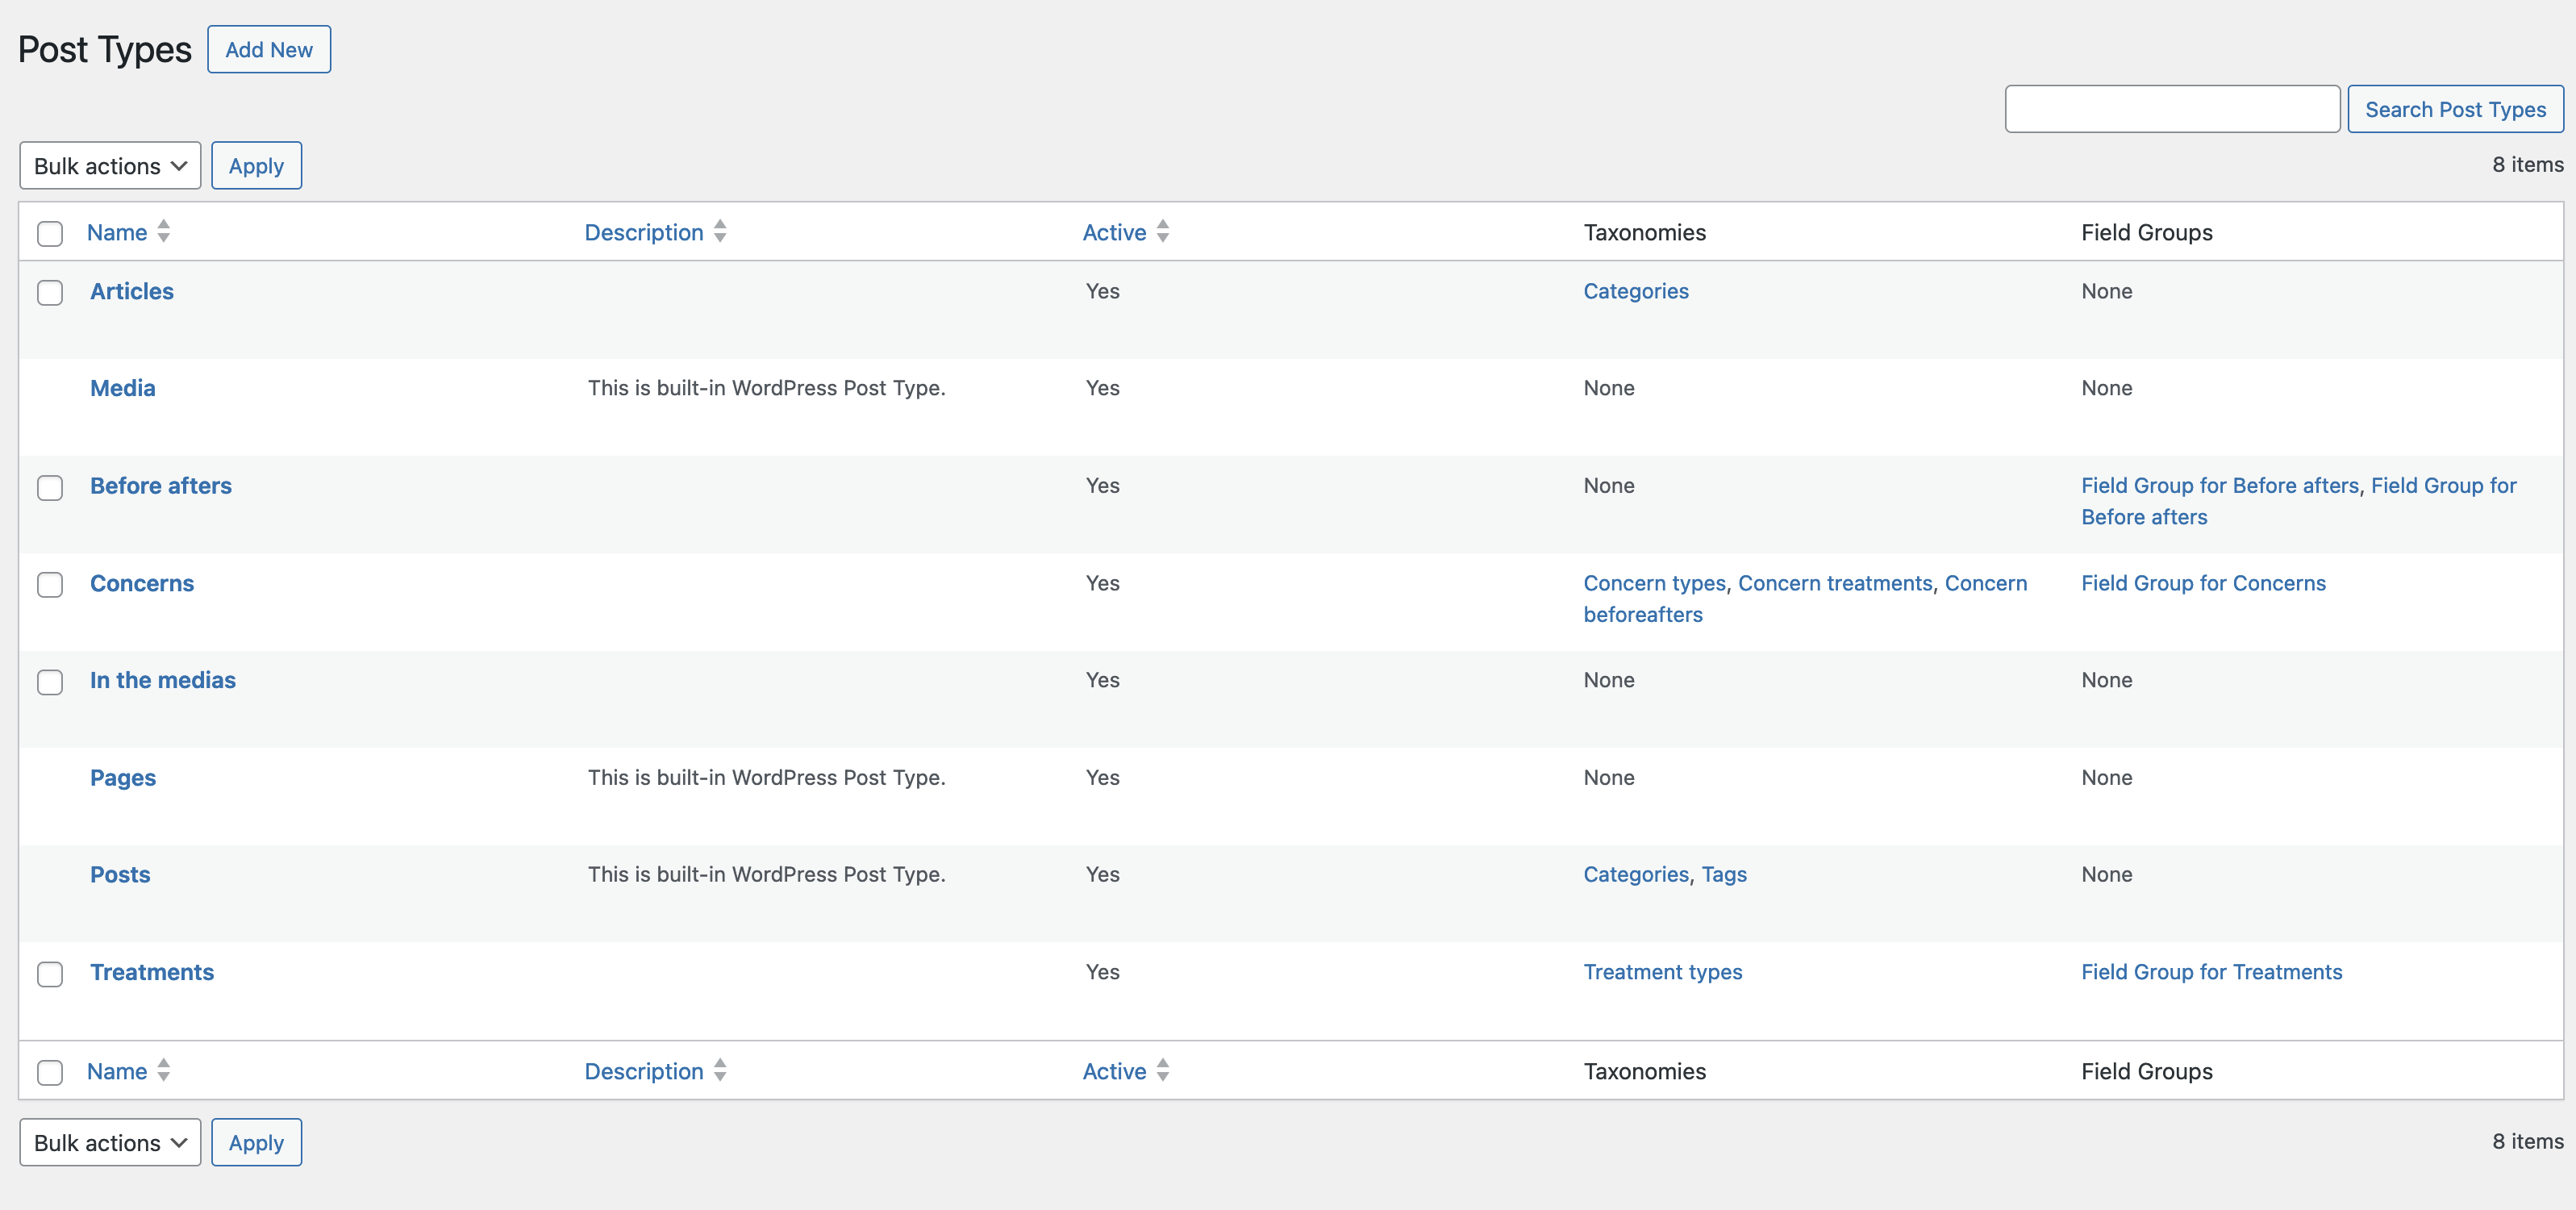Click sort arrows beside top Description header
The image size is (2576, 1210).
(x=720, y=232)
